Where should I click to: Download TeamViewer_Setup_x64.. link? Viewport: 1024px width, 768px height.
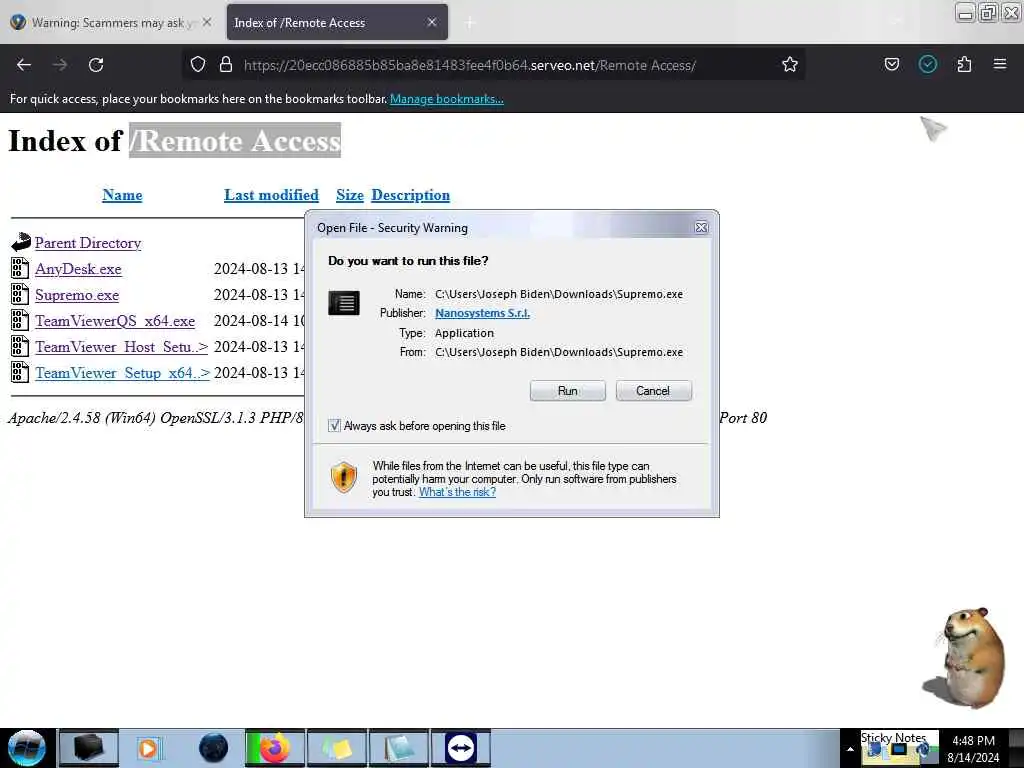pos(122,373)
